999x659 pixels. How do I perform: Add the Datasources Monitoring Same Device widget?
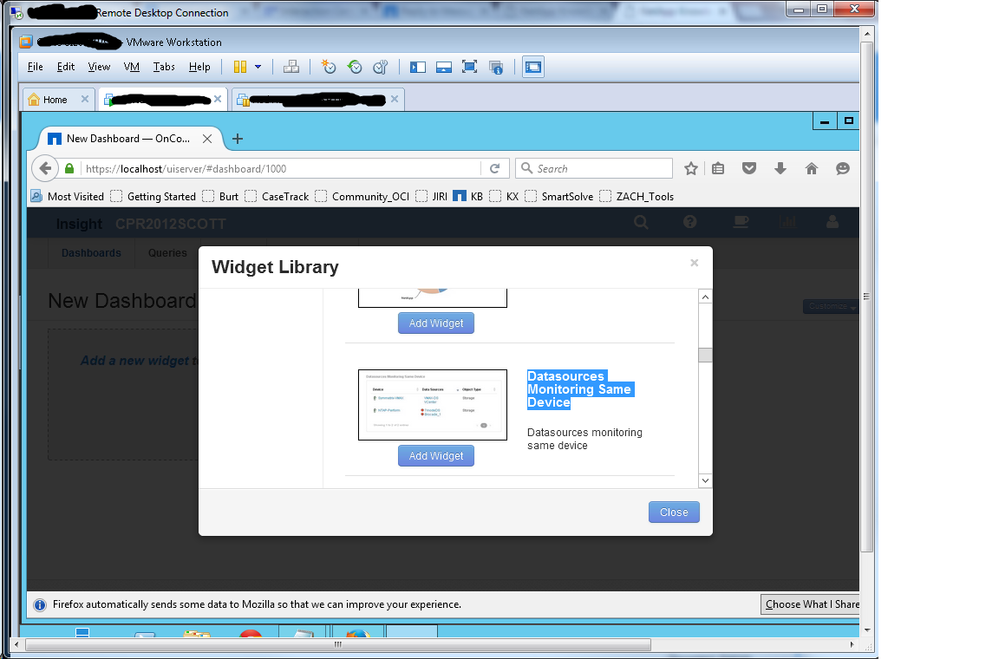[x=436, y=456]
